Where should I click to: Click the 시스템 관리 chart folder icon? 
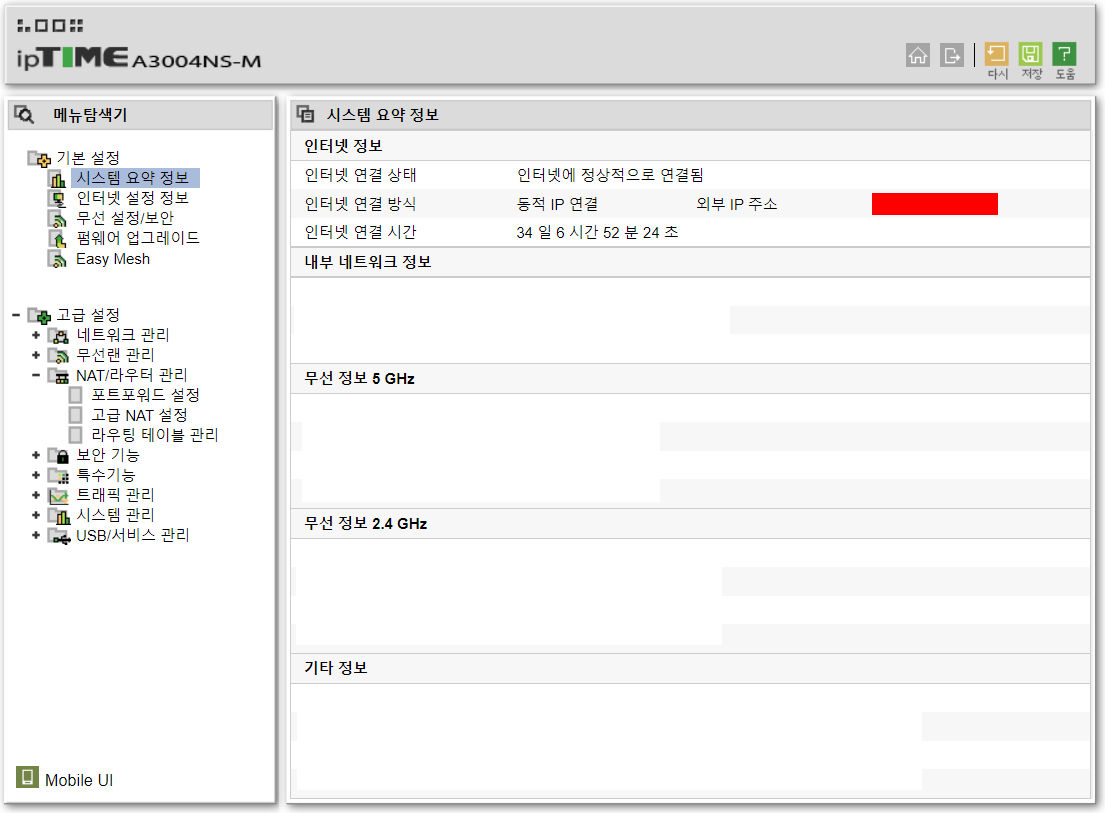(58, 516)
